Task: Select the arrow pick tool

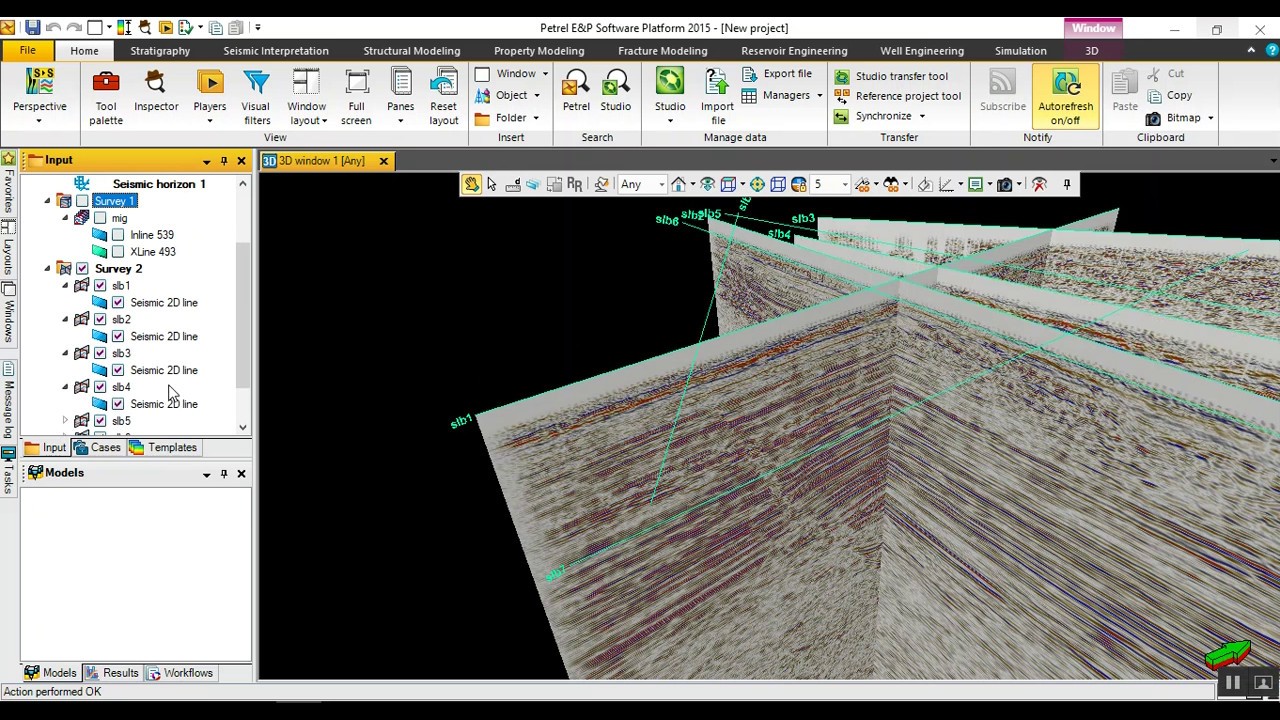Action: tap(492, 184)
